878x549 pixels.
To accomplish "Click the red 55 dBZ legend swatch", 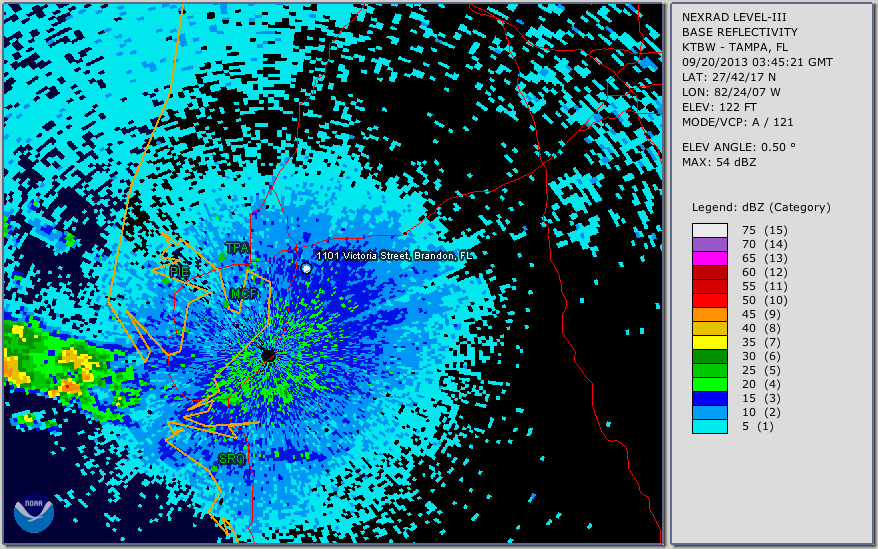I will (x=709, y=286).
